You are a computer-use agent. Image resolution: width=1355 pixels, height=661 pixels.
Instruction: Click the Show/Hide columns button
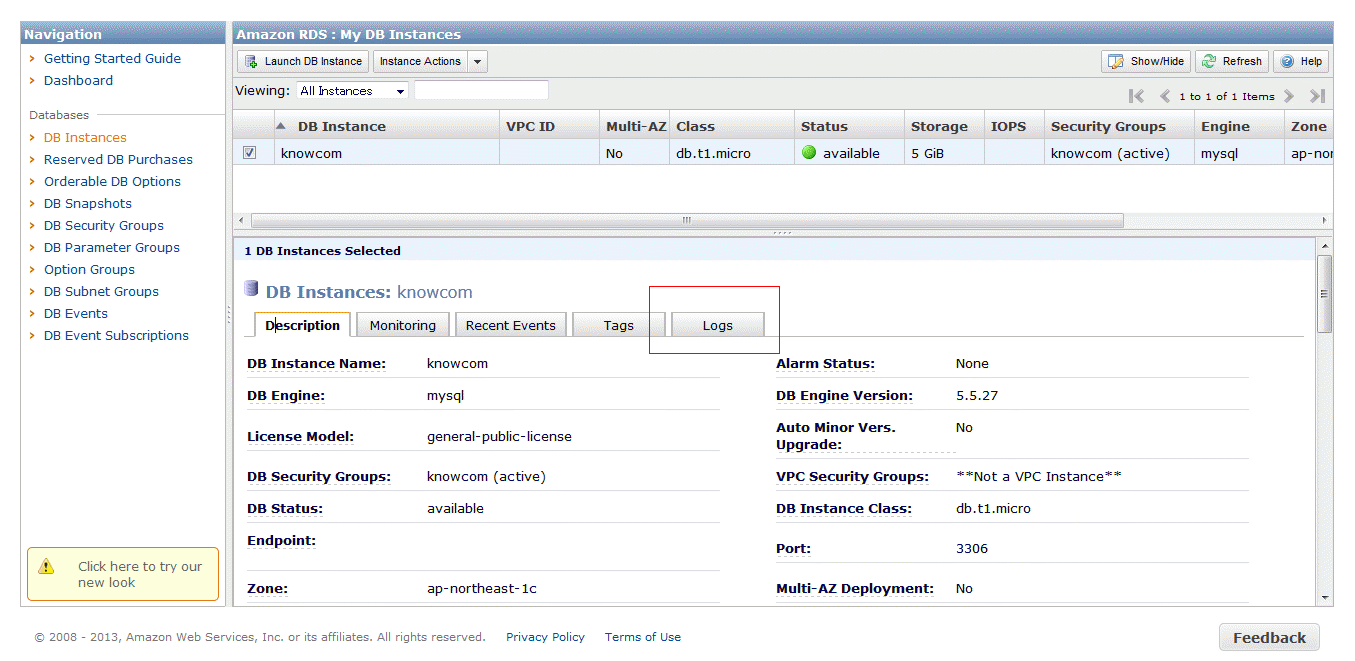pos(1146,61)
